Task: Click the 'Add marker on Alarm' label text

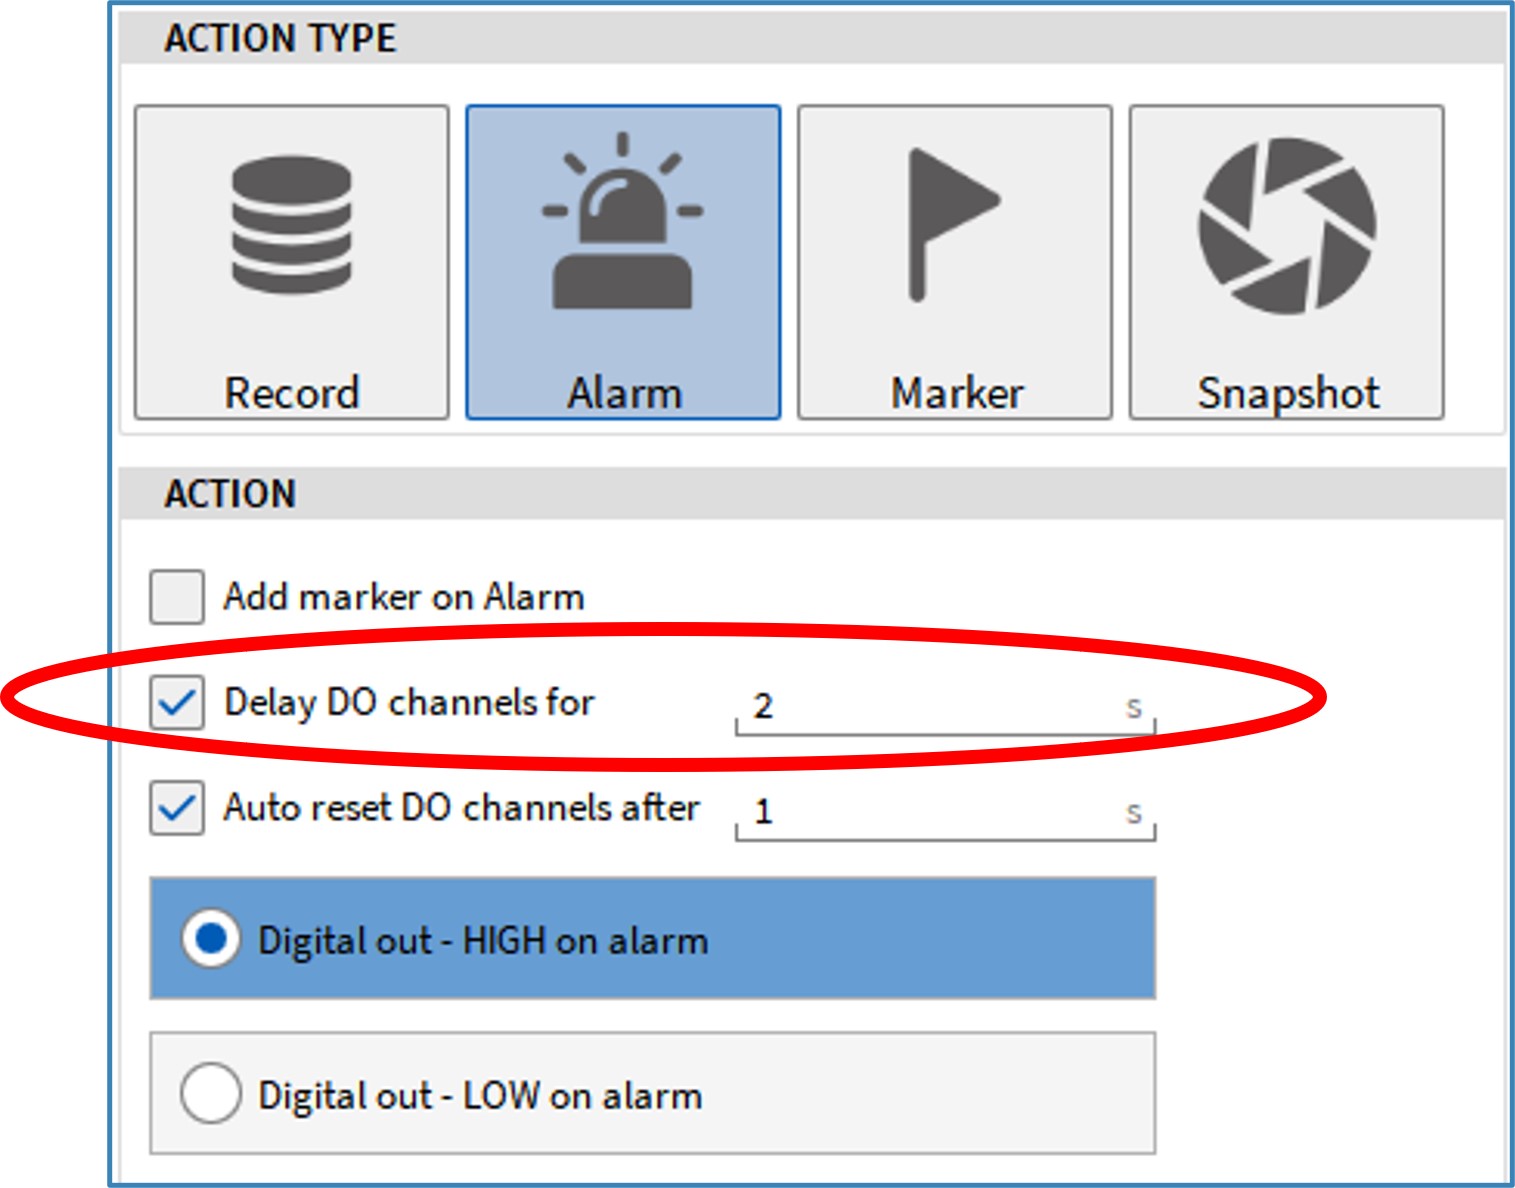Action: (x=403, y=597)
